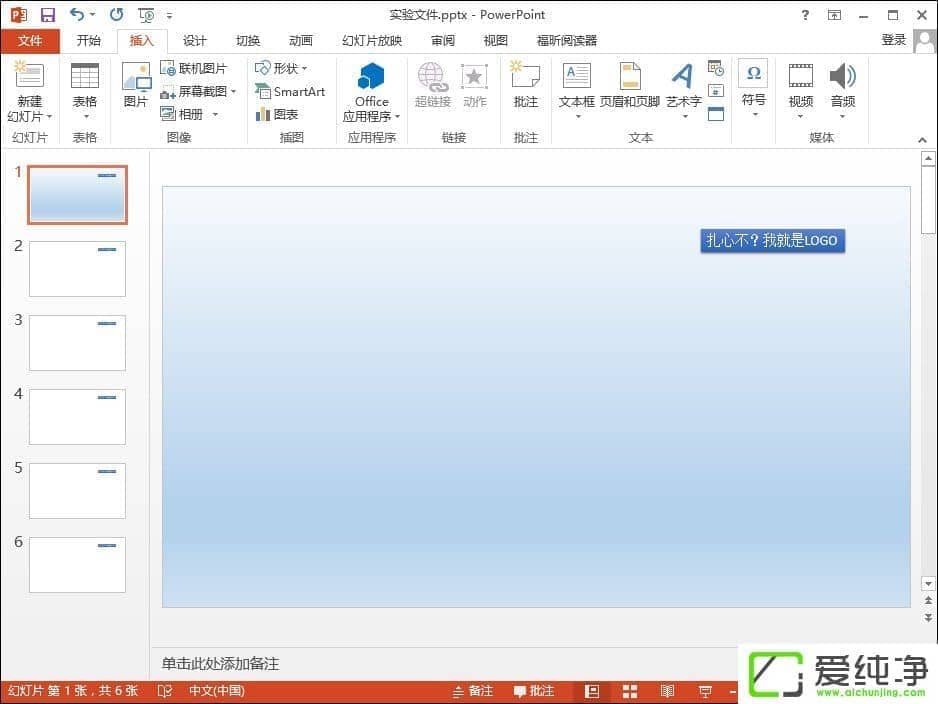
Task: Insert a picture using the 图片 icon
Action: [135, 88]
